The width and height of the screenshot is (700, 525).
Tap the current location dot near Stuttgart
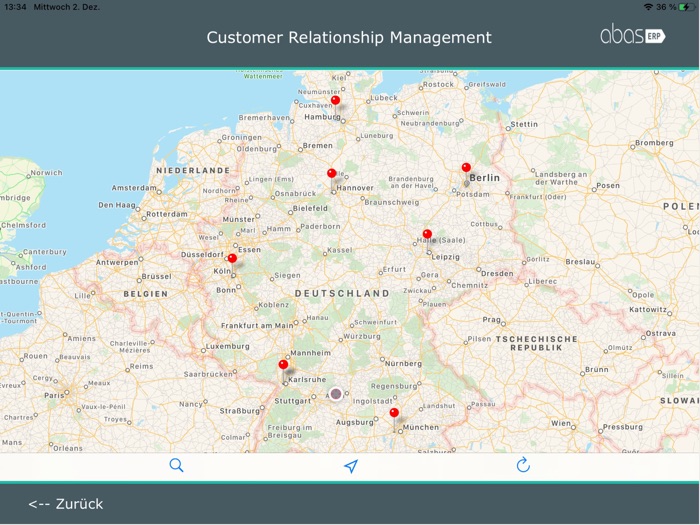336,394
